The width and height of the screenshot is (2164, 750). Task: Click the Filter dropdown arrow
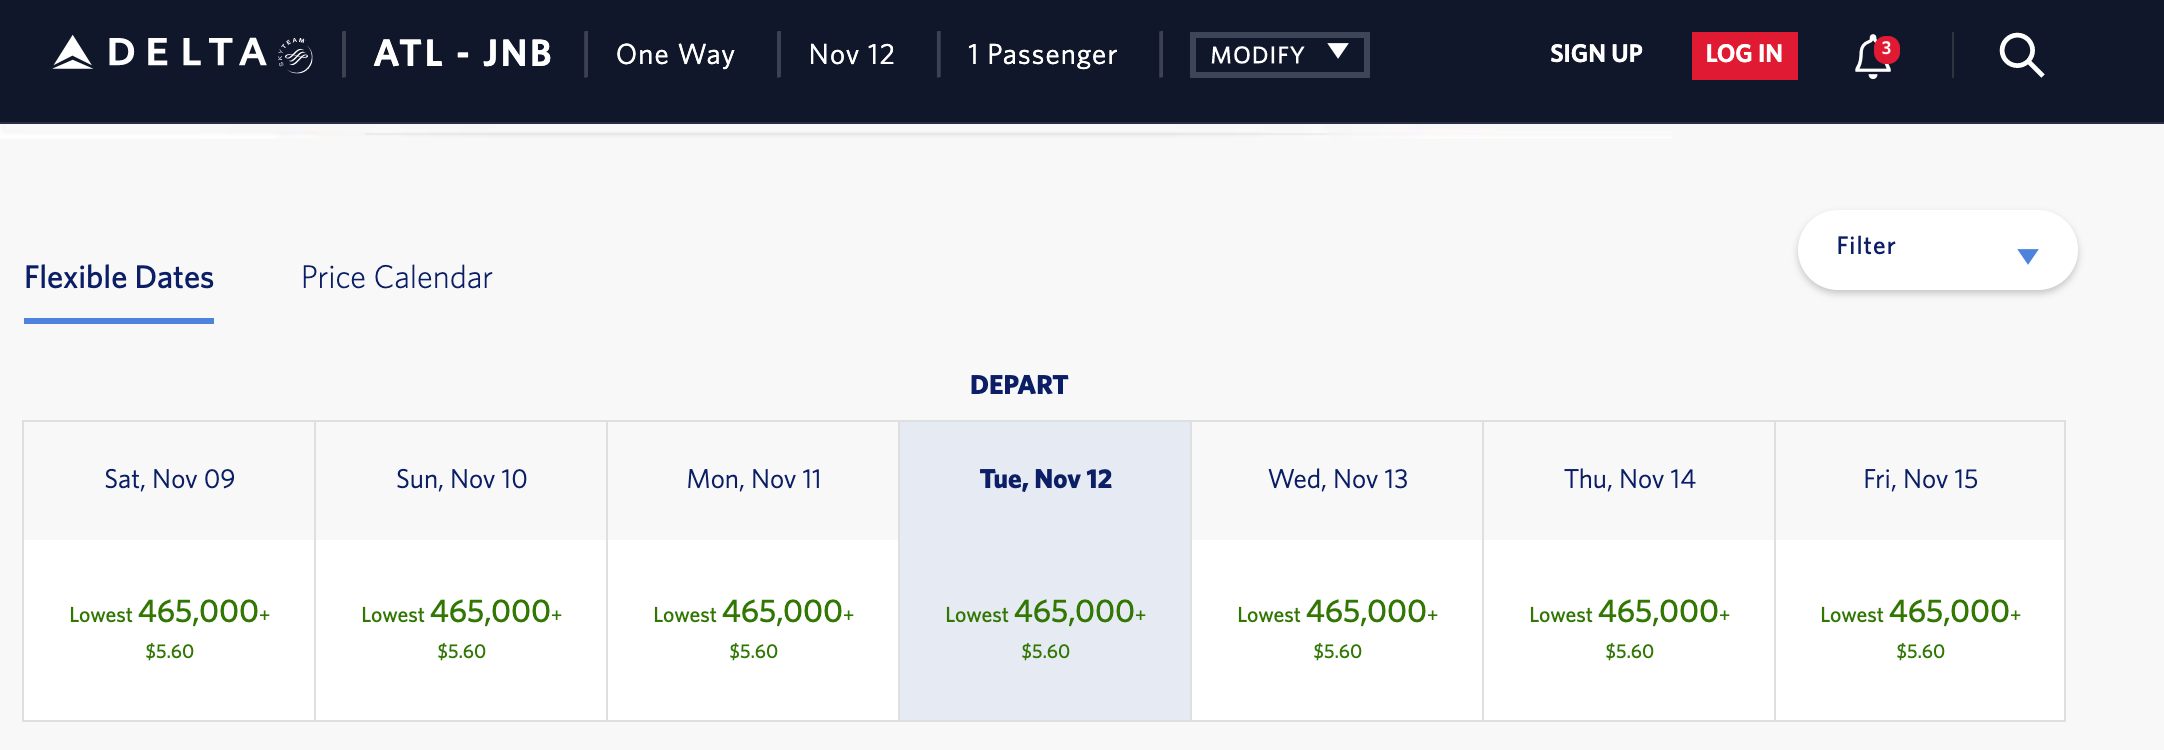click(x=2027, y=256)
